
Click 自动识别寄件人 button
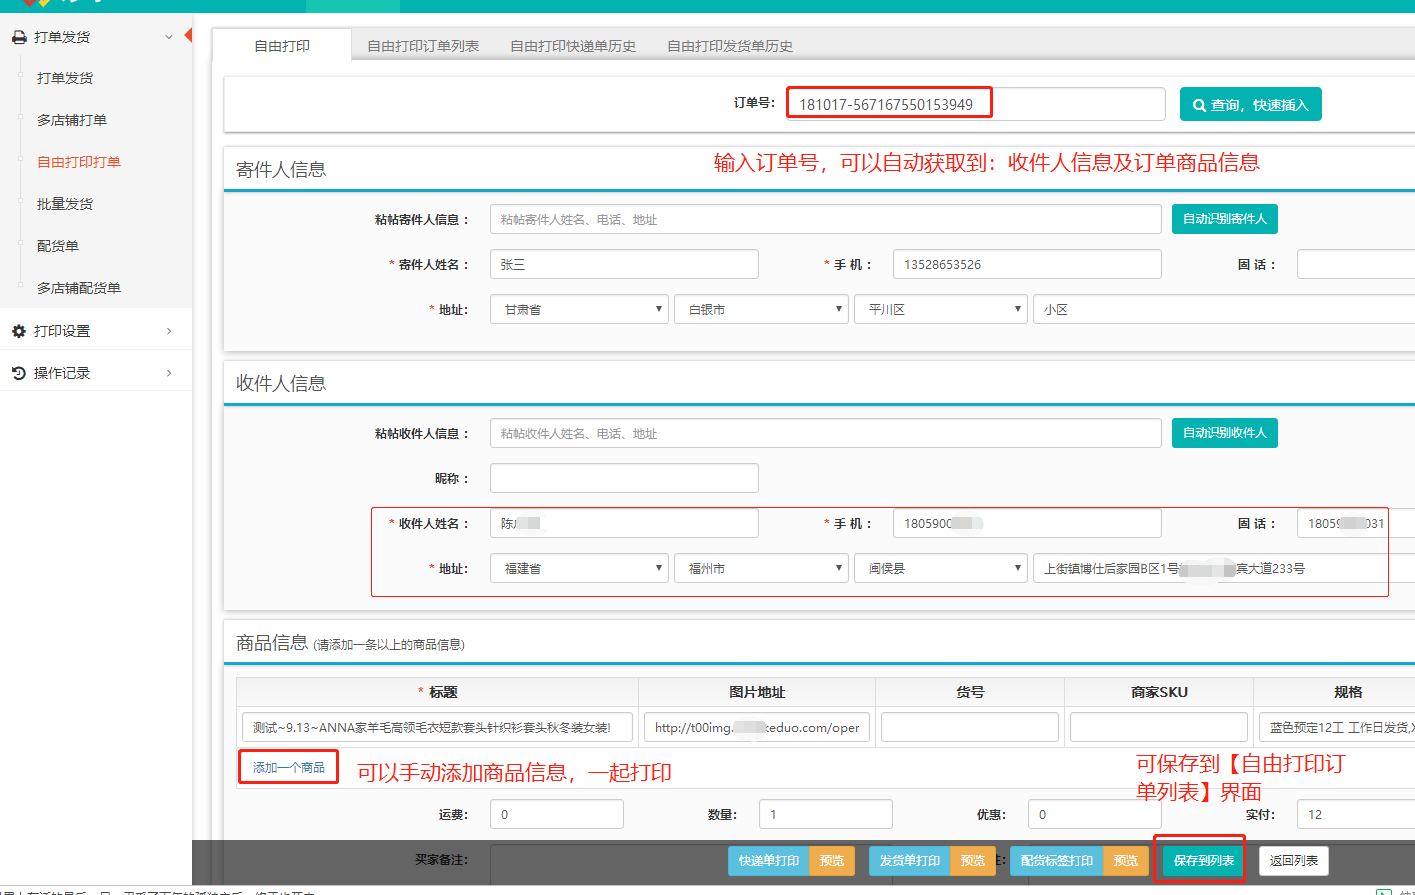(x=1225, y=219)
